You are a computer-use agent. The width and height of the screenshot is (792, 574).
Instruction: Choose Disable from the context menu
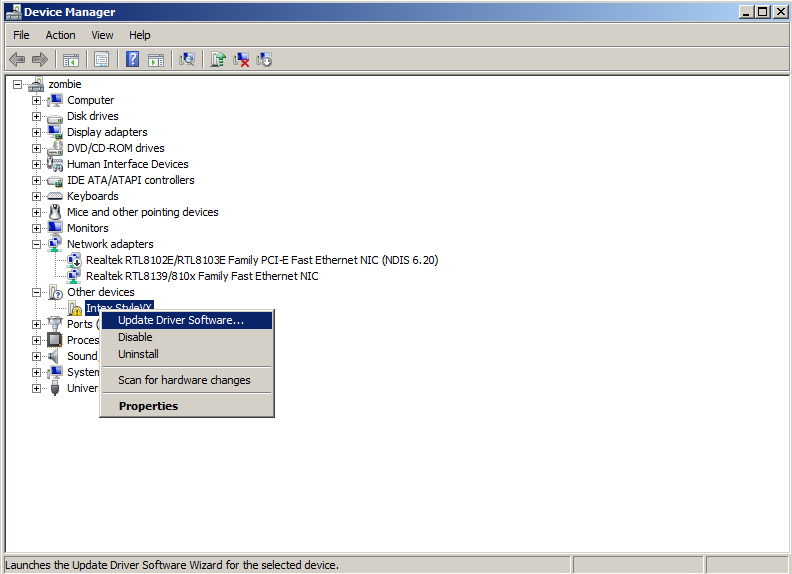pyautogui.click(x=187, y=337)
